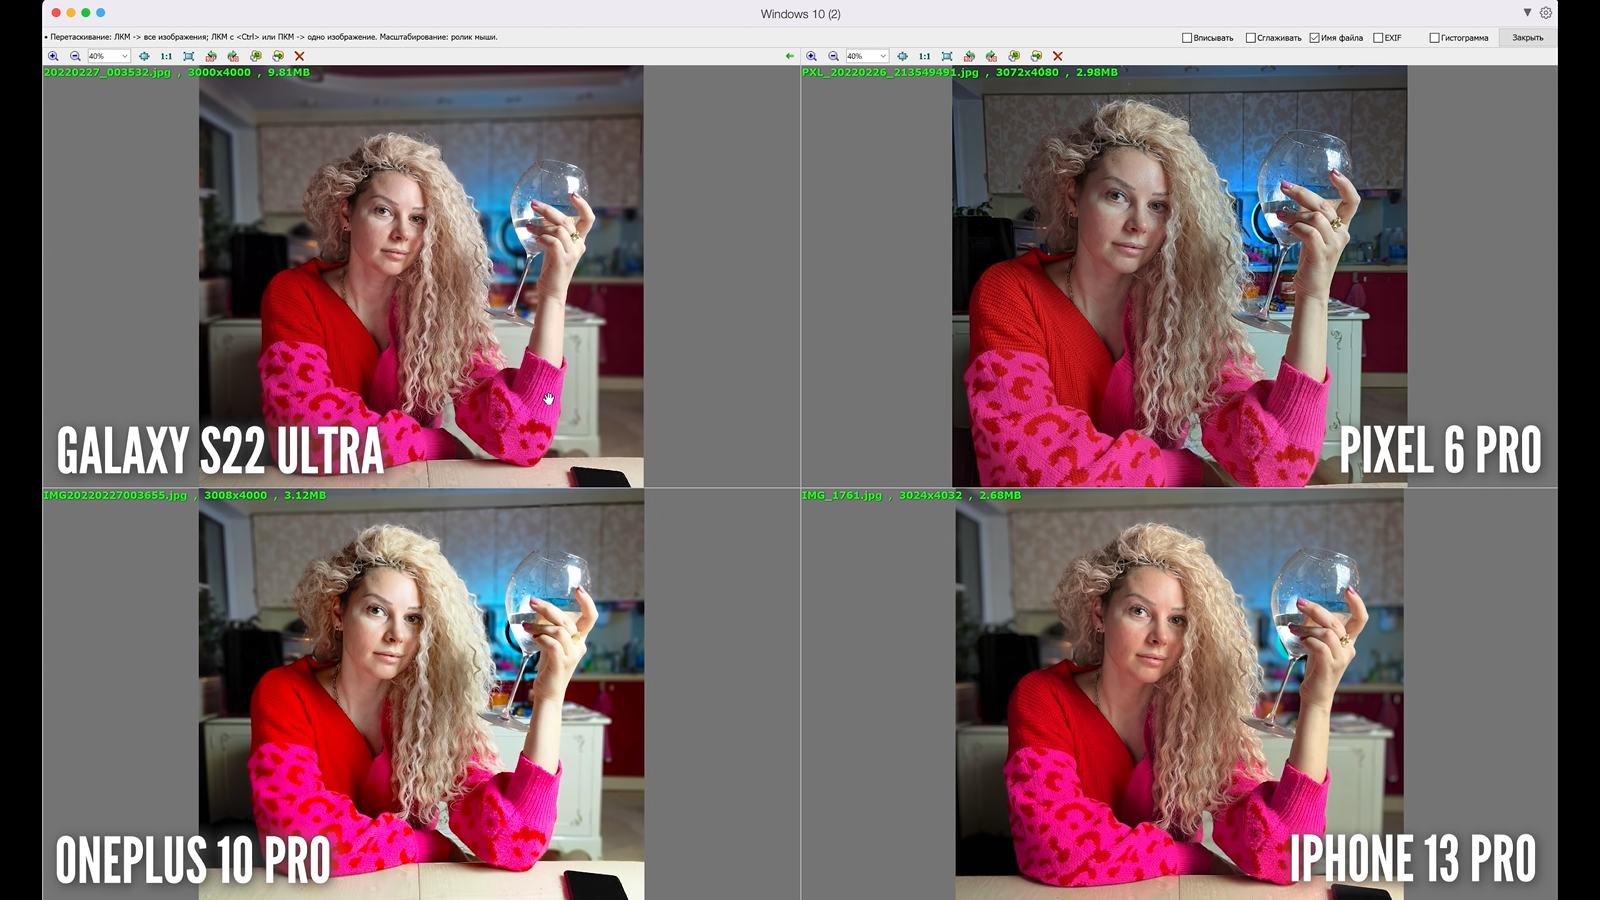The width and height of the screenshot is (1600, 900).
Task: Zoom in using left panel magnifier plus
Action: click(53, 56)
